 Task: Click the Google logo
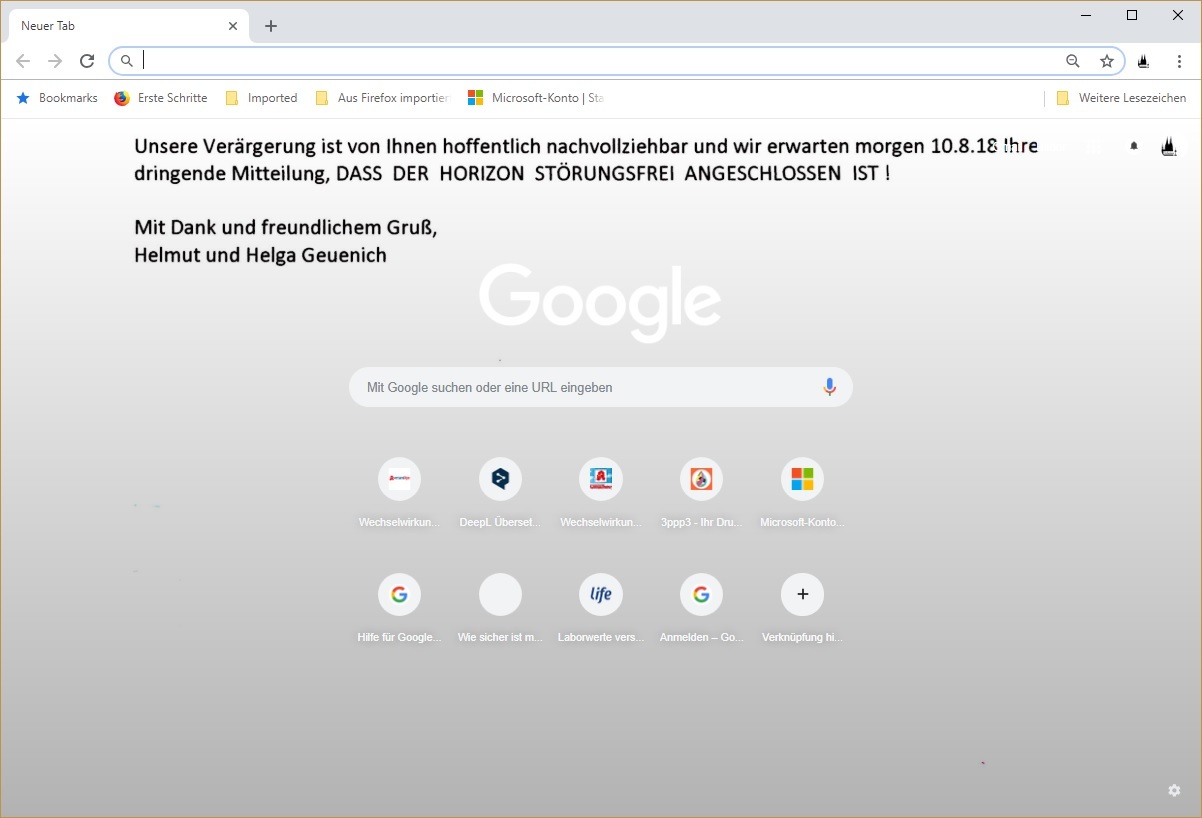[x=600, y=302]
